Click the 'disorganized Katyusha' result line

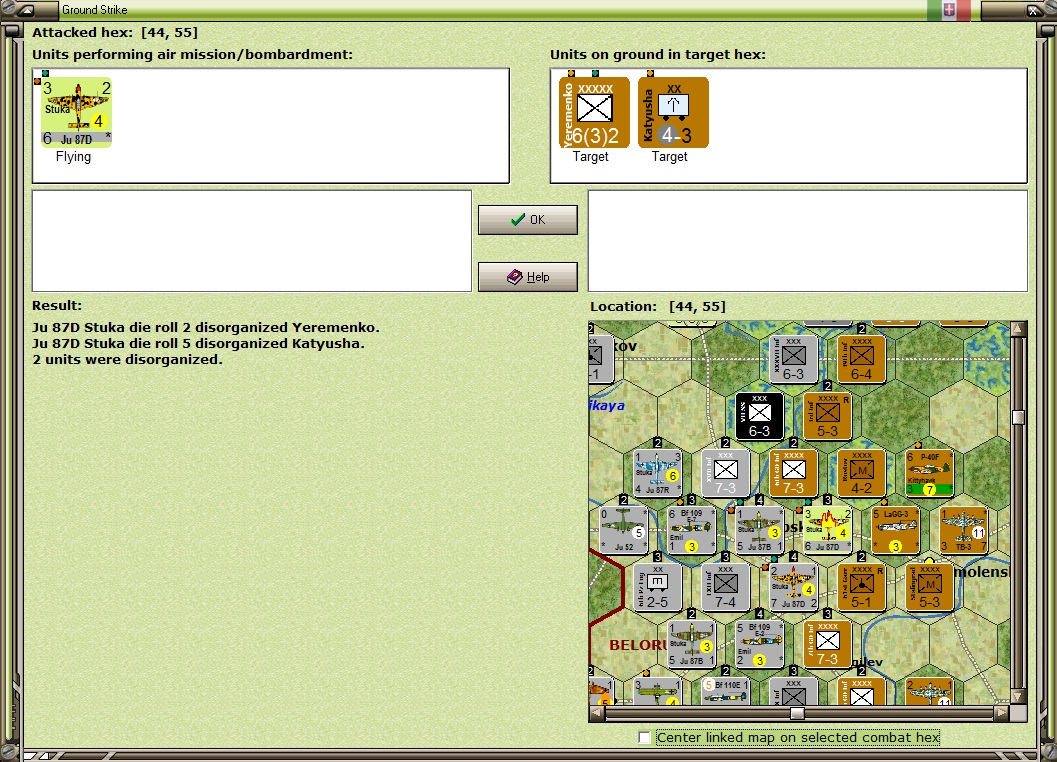[x=198, y=344]
